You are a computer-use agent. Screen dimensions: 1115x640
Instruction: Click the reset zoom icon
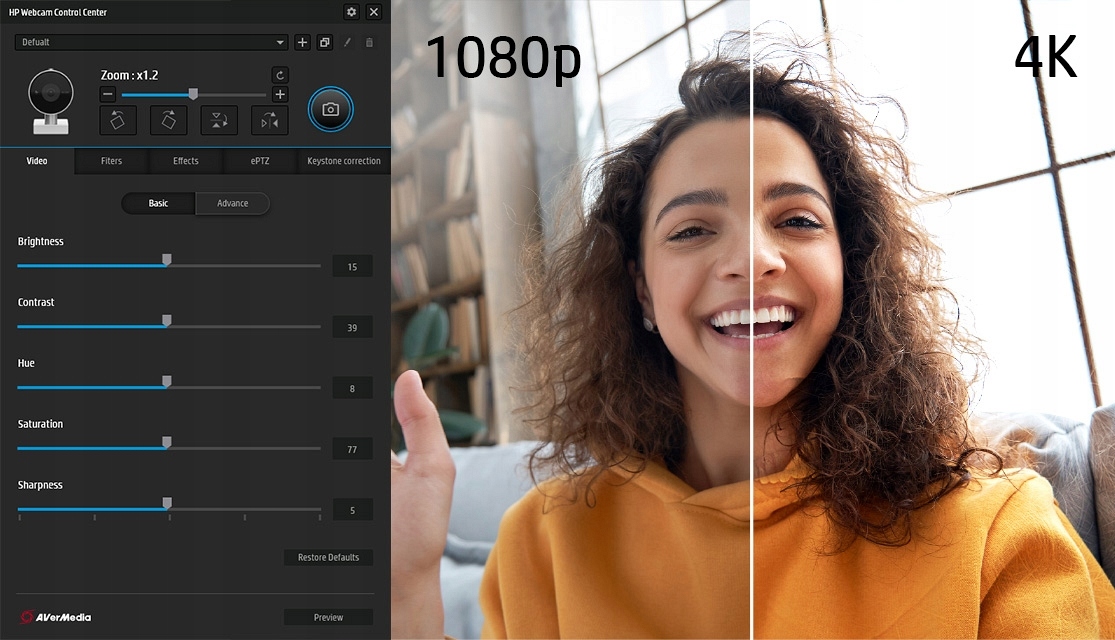280,75
